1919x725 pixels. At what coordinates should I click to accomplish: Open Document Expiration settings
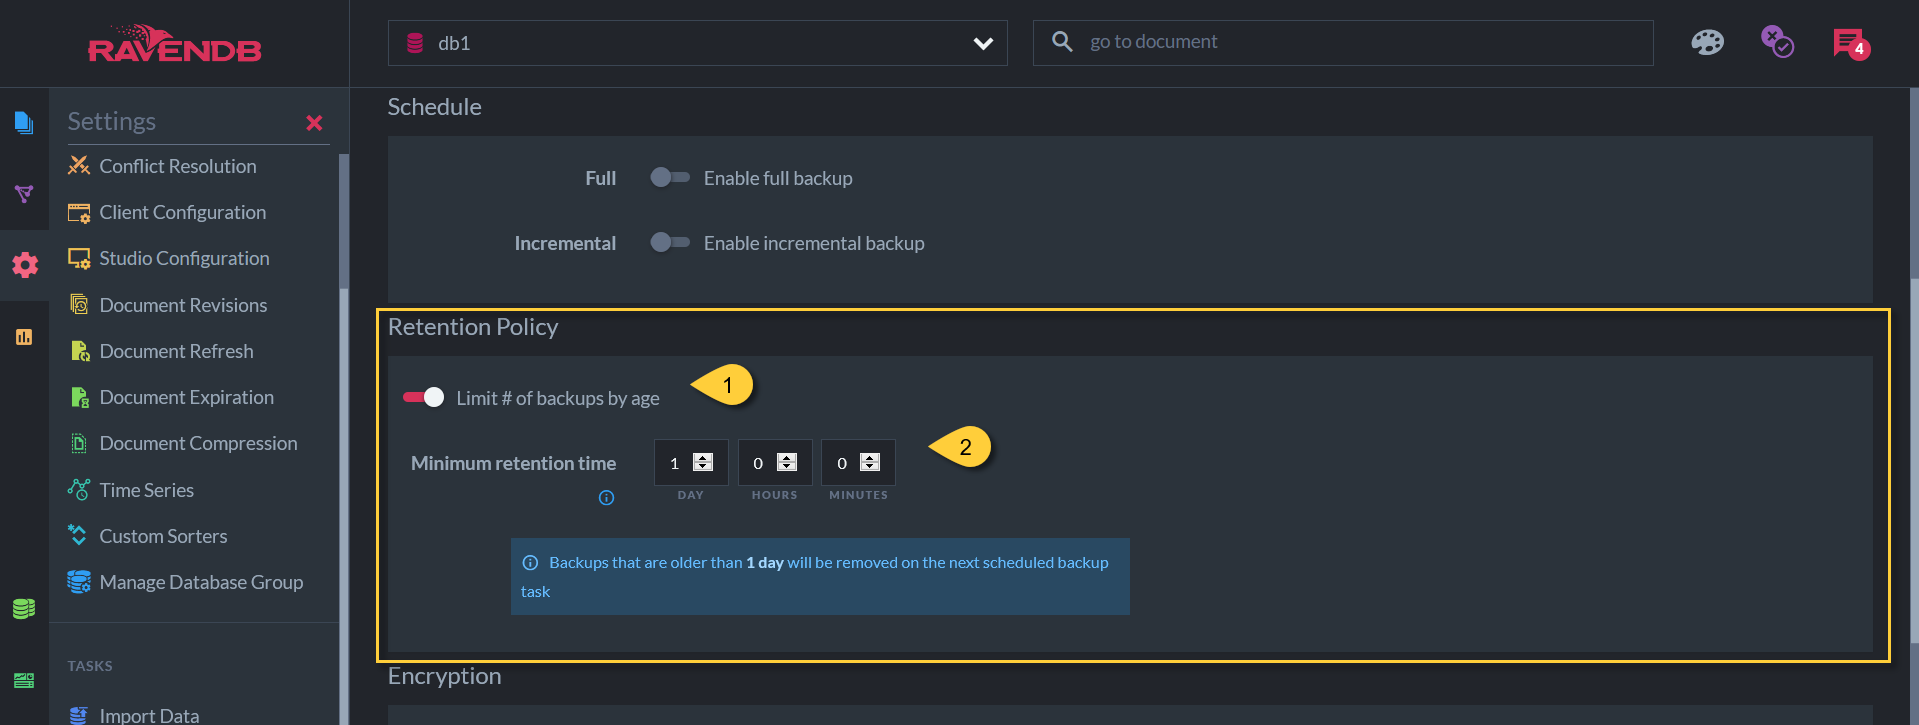point(187,397)
